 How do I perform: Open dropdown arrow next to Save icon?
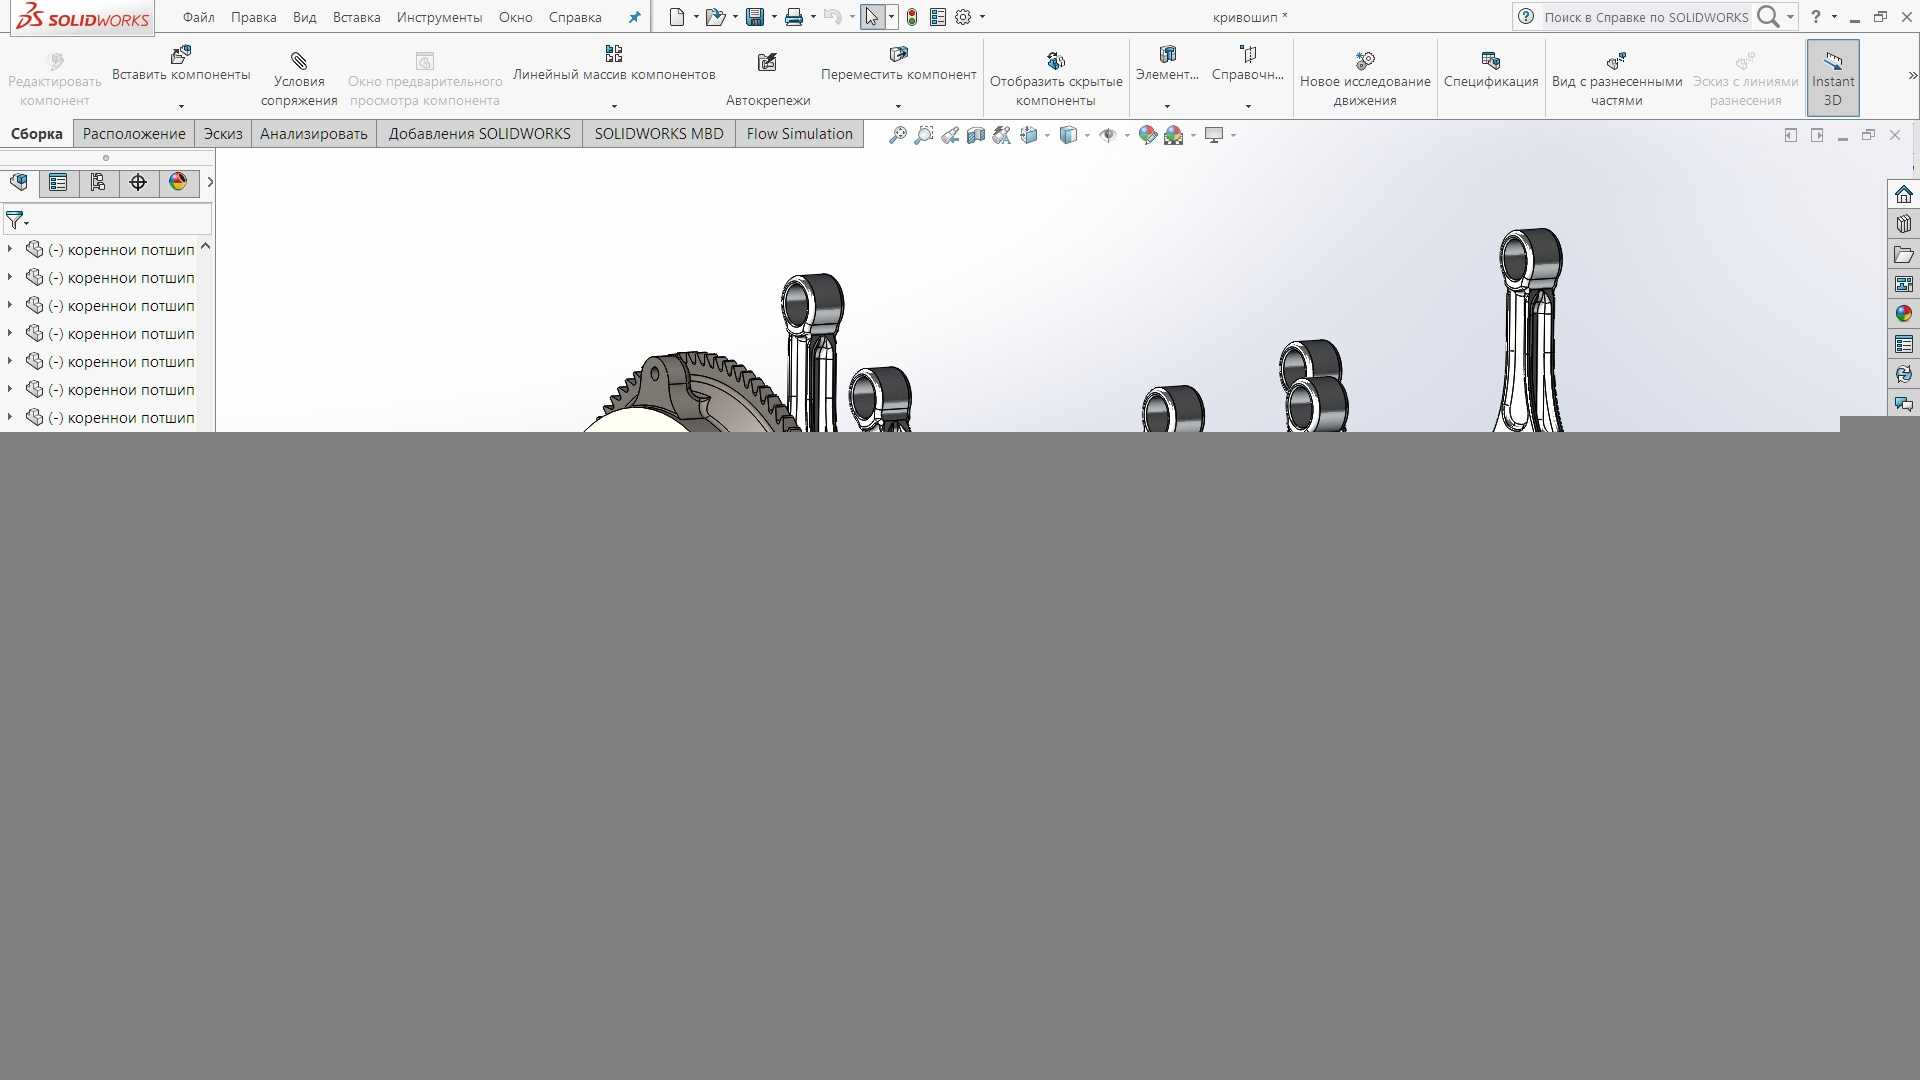(x=774, y=17)
